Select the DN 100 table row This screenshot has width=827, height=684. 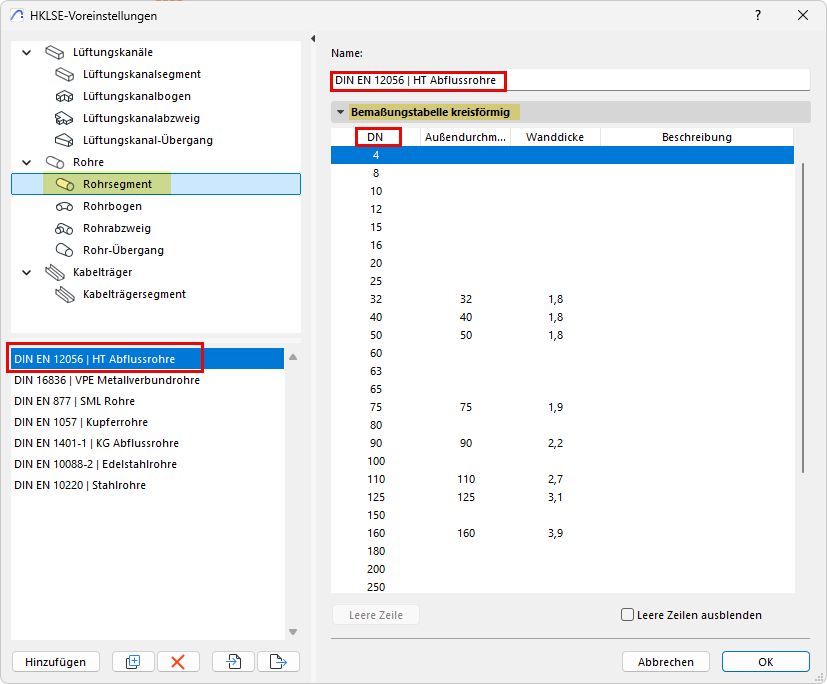pos(562,461)
